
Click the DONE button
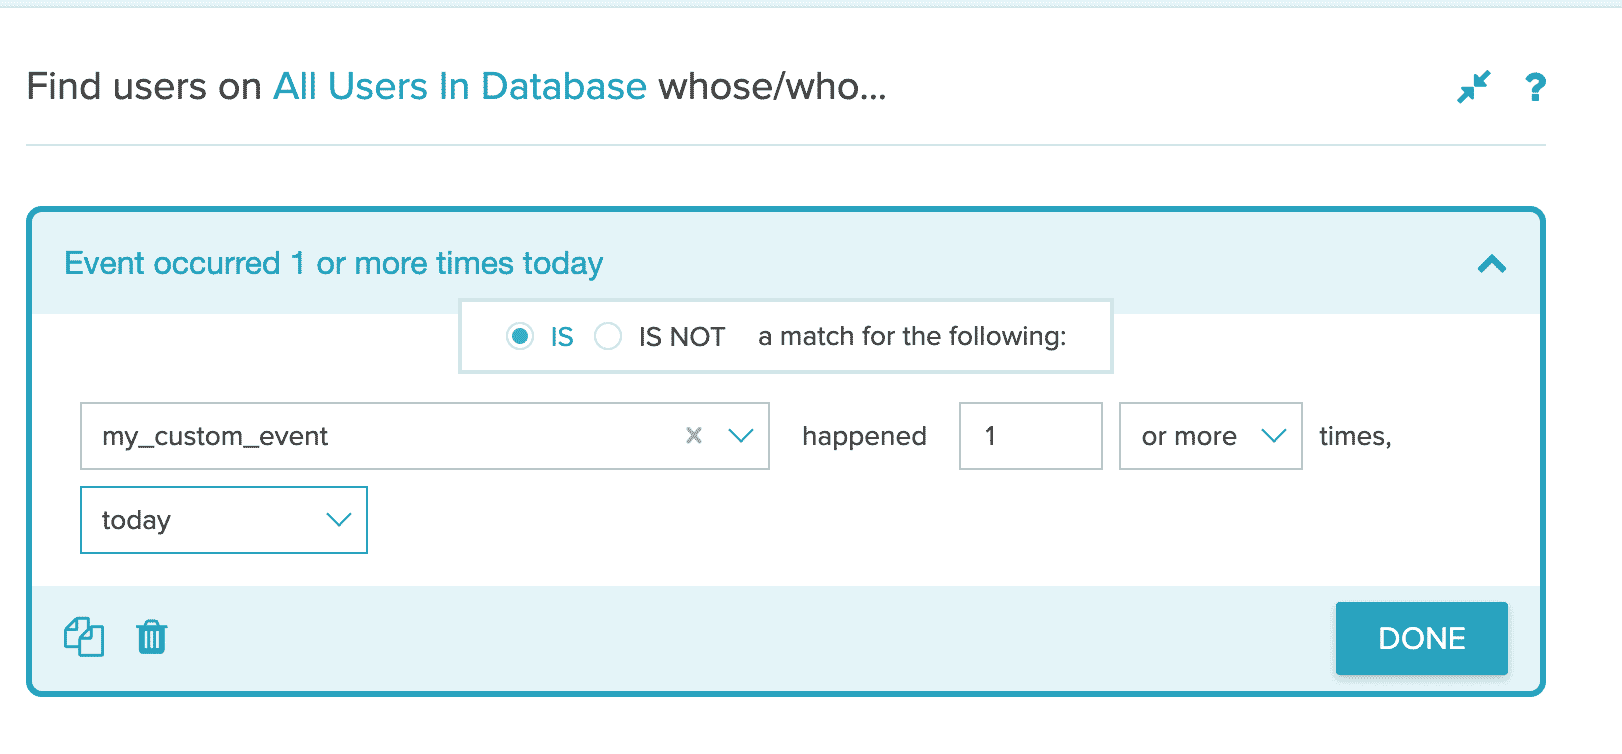pyautogui.click(x=1421, y=638)
